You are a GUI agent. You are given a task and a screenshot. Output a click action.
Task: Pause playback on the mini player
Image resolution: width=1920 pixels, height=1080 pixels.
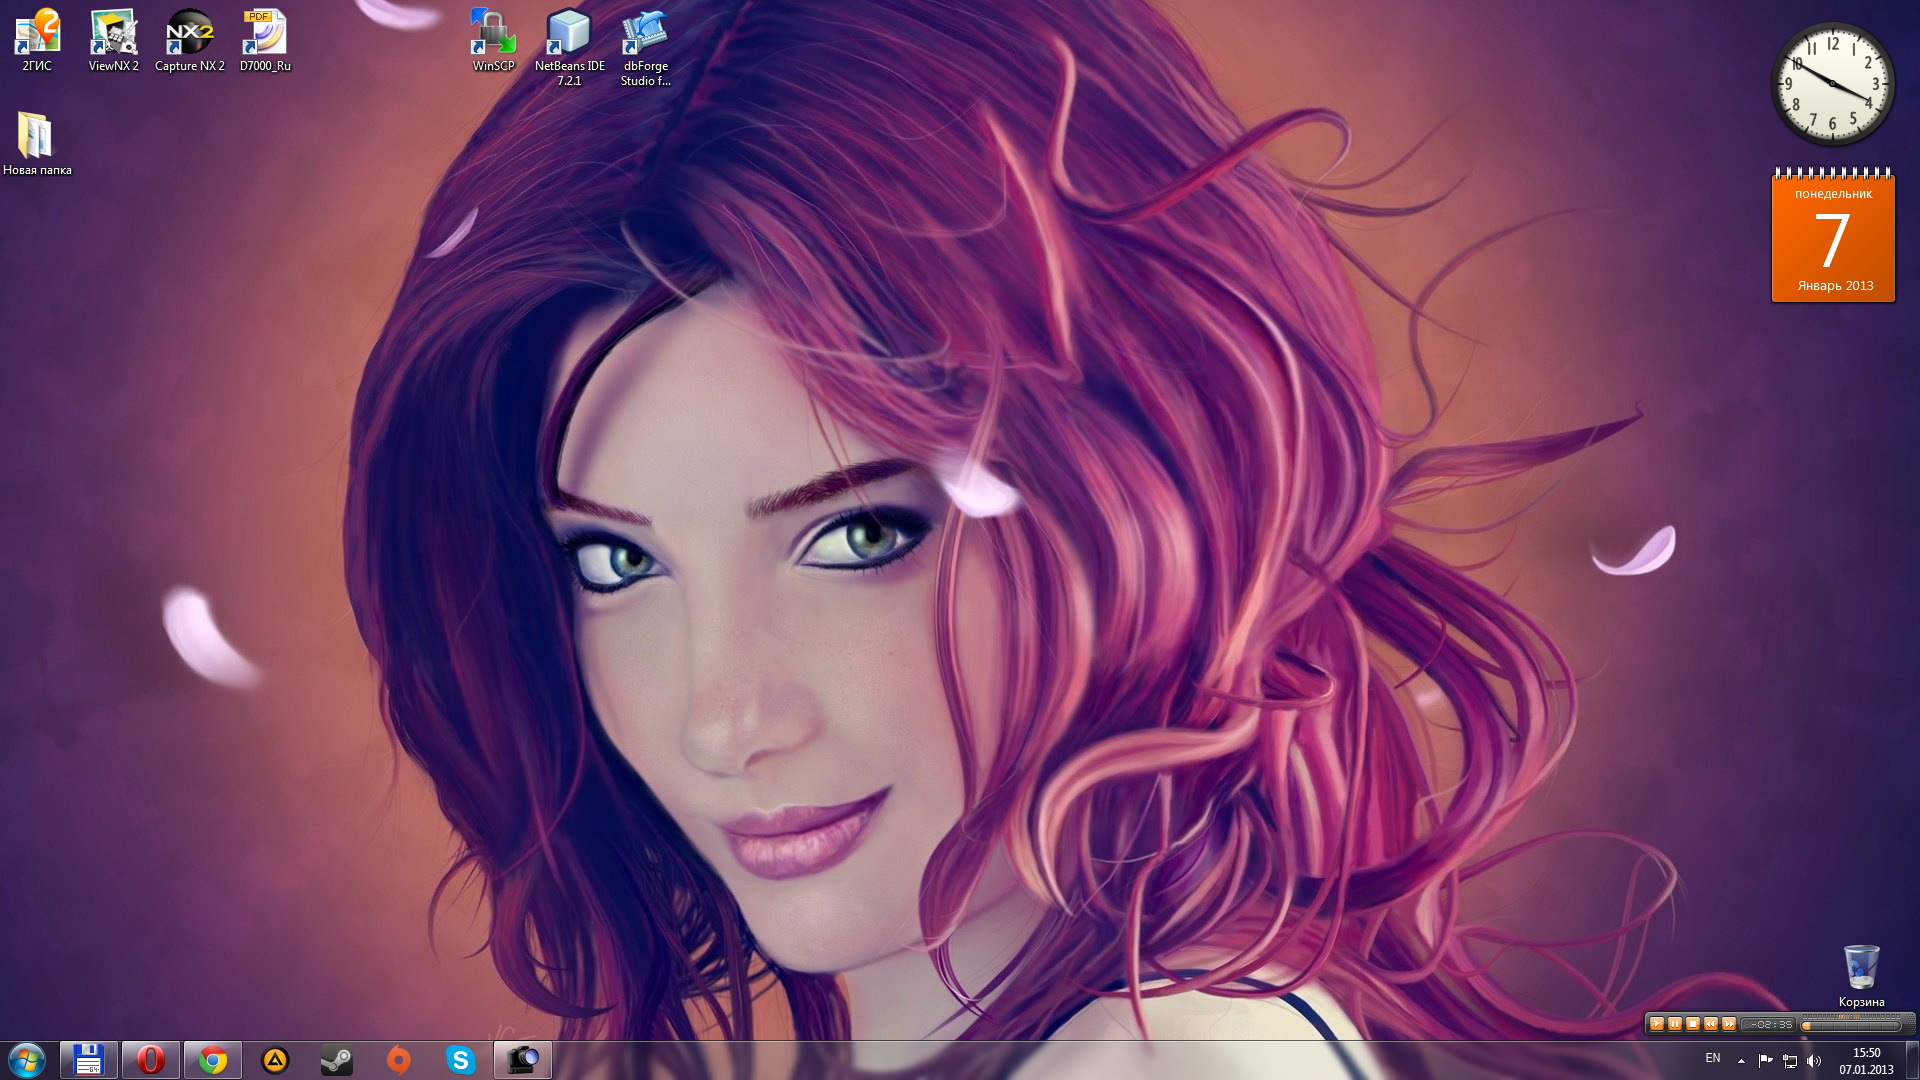pos(1675,1024)
